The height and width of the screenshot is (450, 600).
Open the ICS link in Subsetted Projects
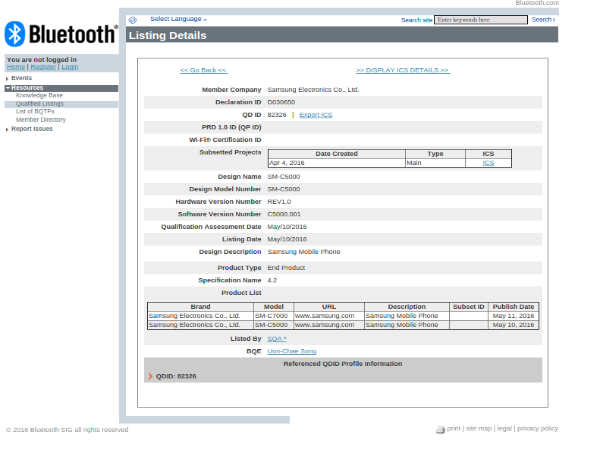pyautogui.click(x=488, y=162)
